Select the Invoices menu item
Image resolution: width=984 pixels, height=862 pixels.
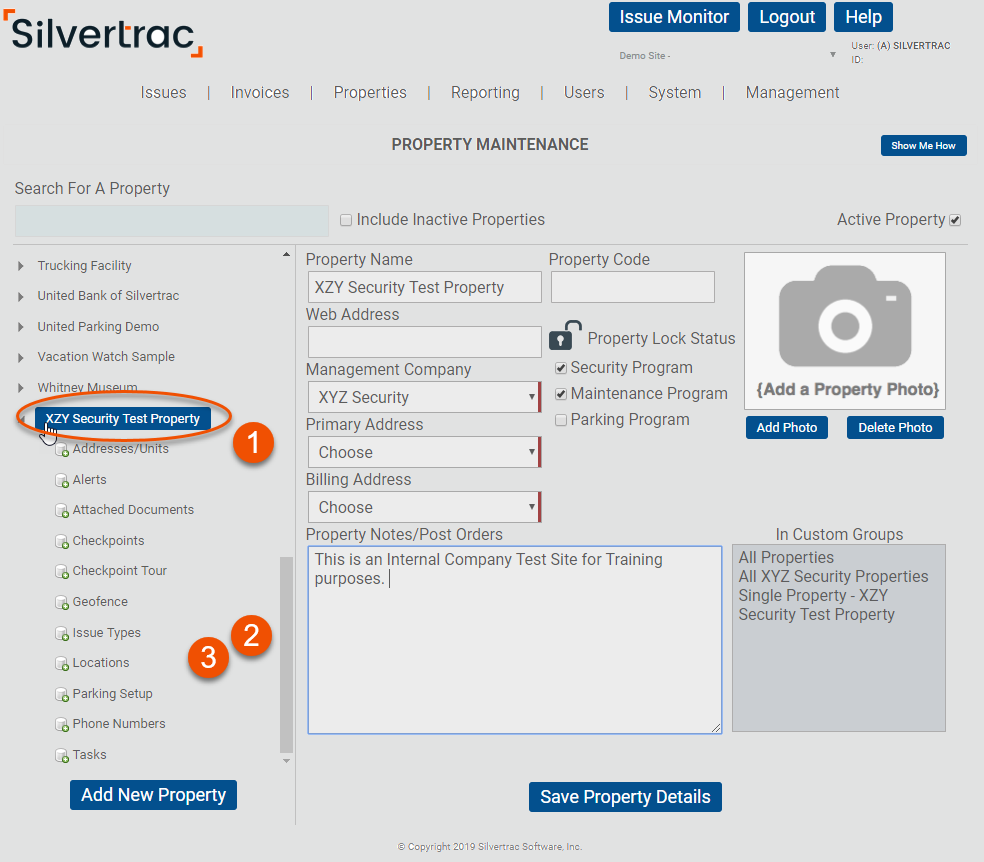point(259,92)
